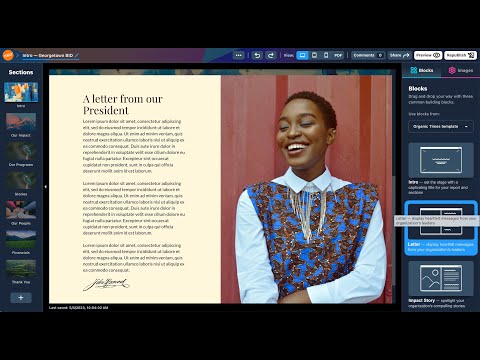Image resolution: width=480 pixels, height=360 pixels.
Task: Select the Our Programs section thumbnail
Action: (21, 152)
